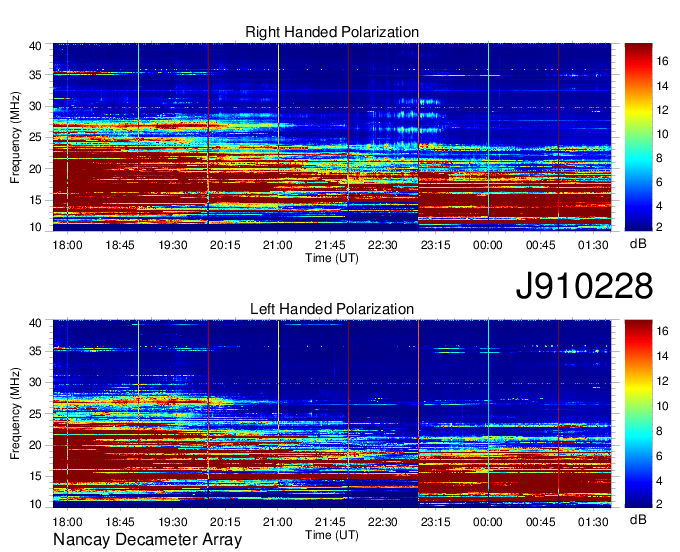Click the 18:45 time tick on Left Handed plot
The image size is (680, 552).
coord(120,522)
